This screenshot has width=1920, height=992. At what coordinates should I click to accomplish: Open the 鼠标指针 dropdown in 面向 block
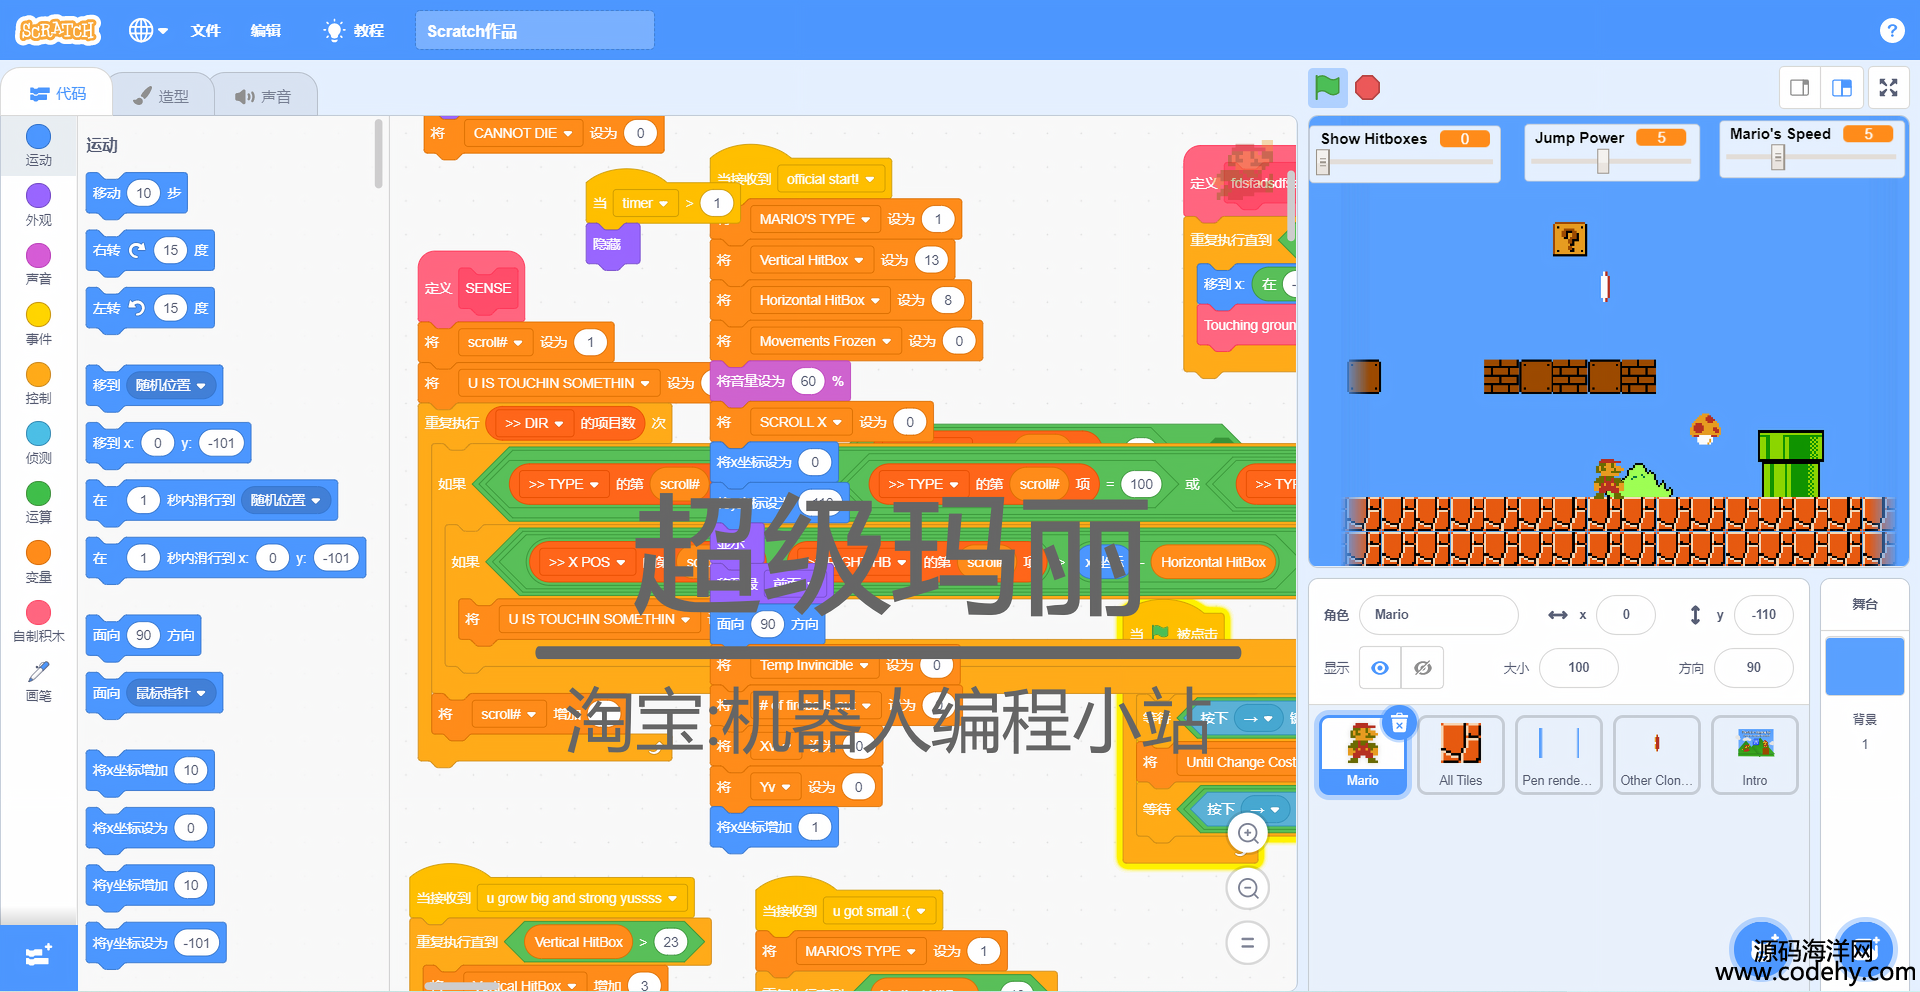coord(171,693)
